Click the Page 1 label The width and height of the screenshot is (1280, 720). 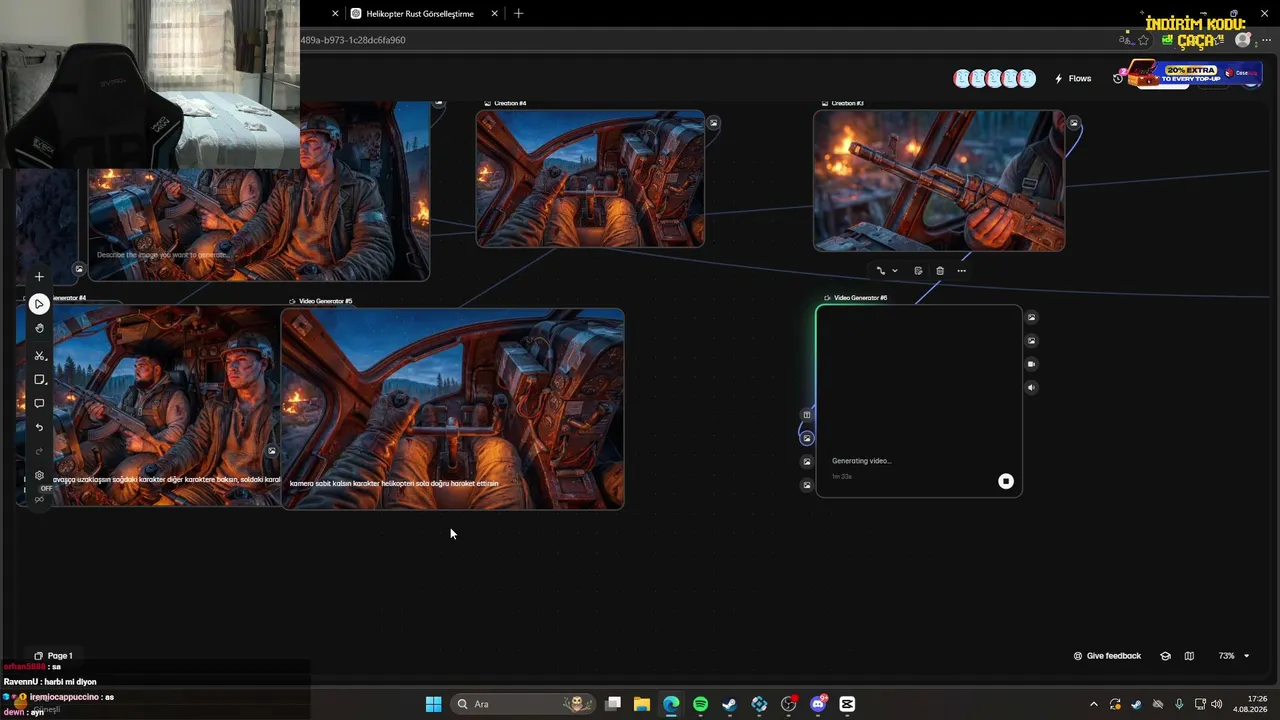click(60, 656)
